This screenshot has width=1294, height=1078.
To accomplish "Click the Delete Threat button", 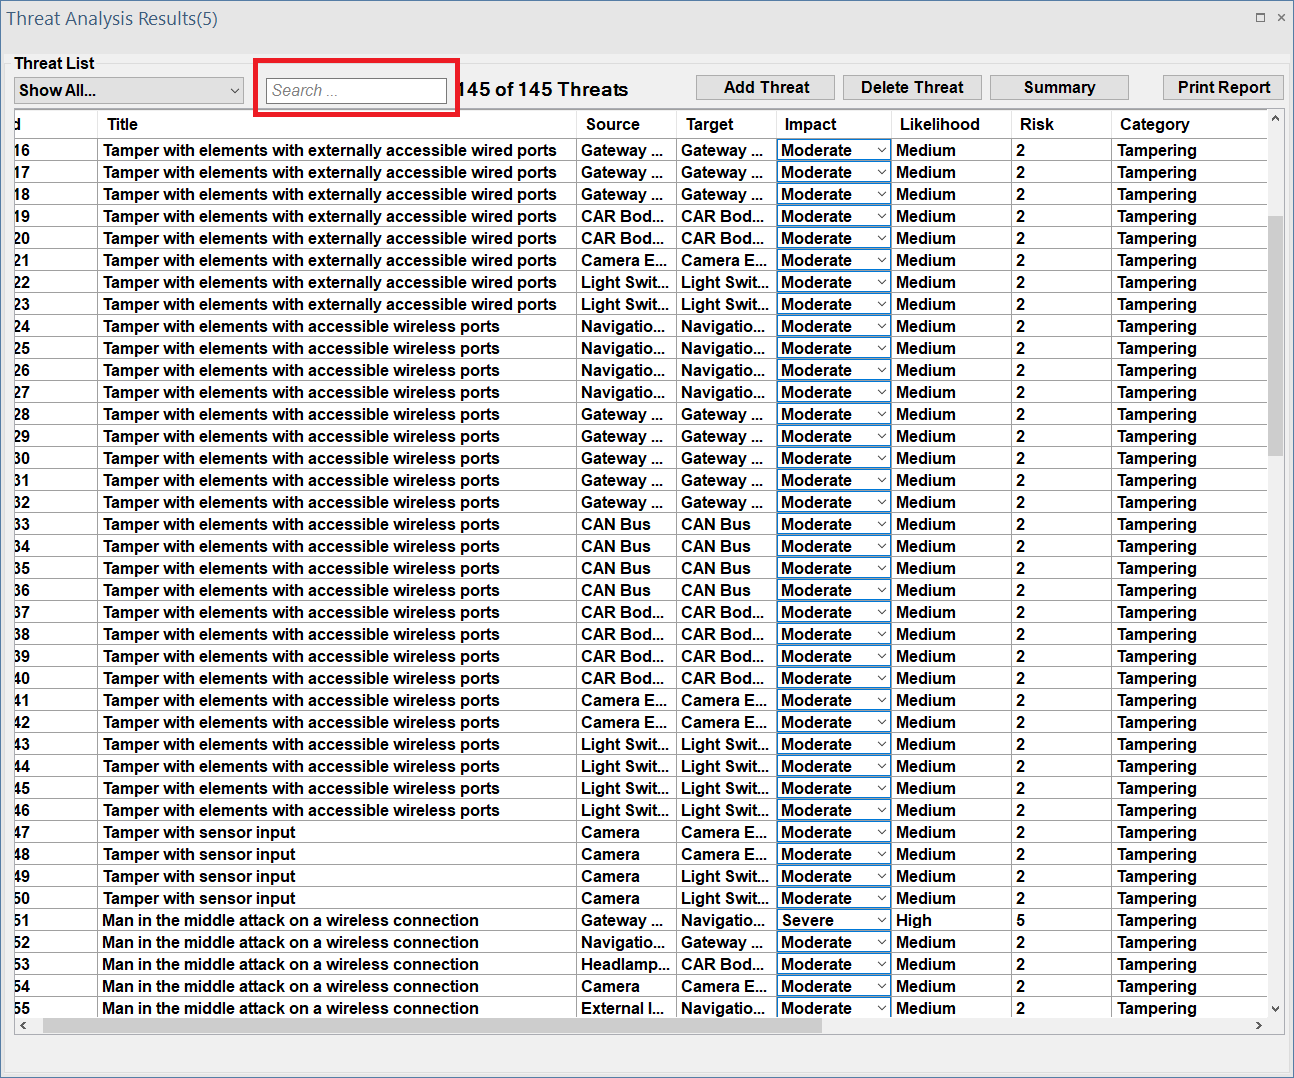I will [912, 88].
